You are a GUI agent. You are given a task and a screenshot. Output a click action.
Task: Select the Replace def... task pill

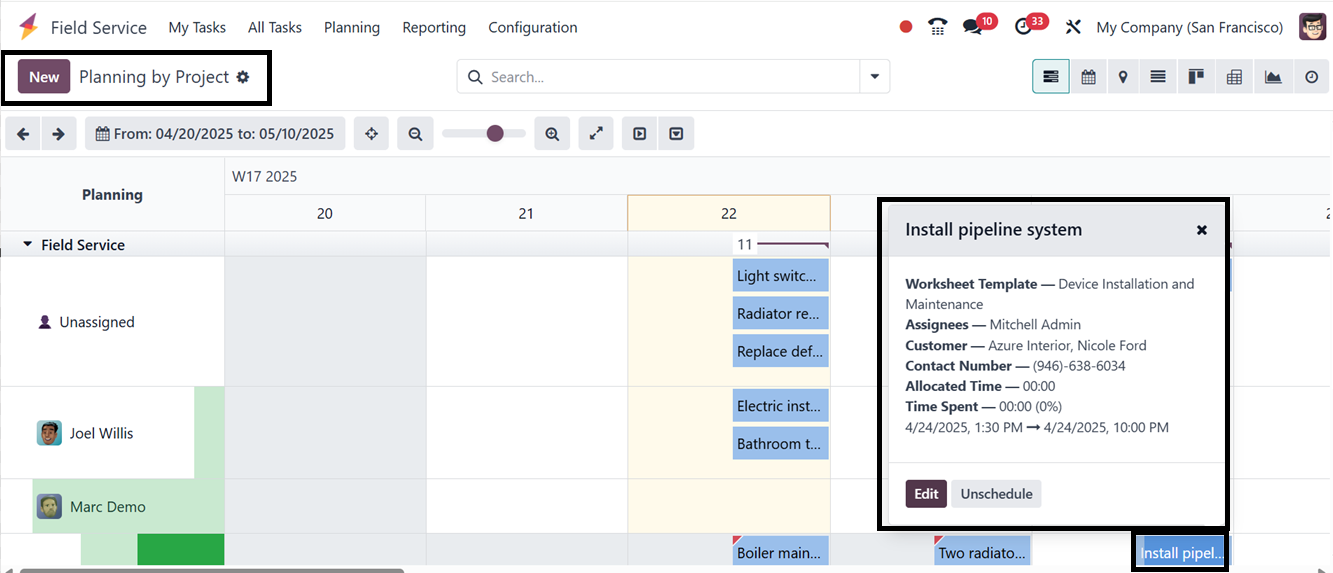[781, 351]
